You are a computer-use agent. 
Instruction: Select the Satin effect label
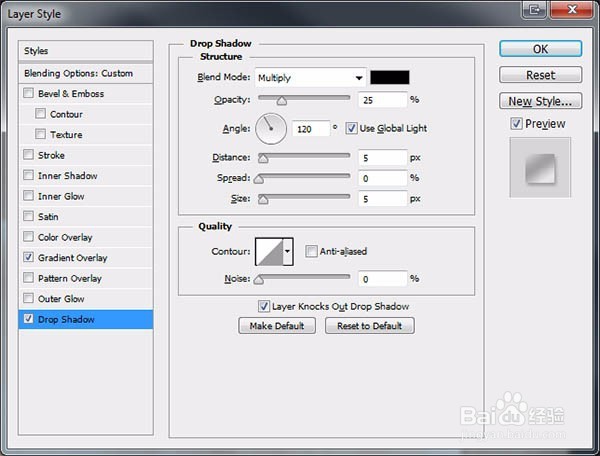(48, 217)
